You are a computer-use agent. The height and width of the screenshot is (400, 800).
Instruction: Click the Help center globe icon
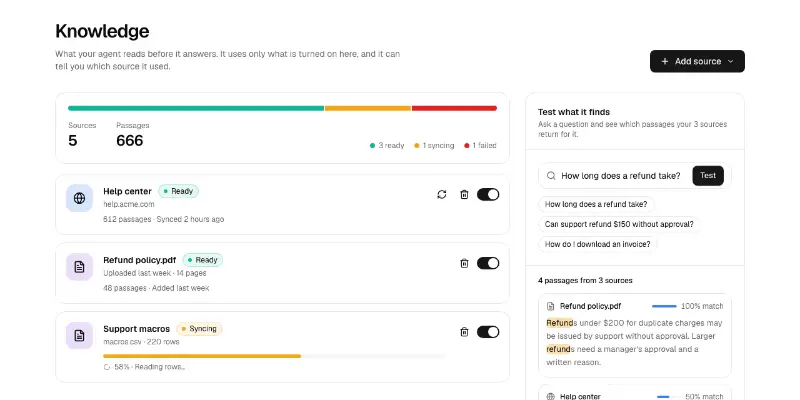79,198
